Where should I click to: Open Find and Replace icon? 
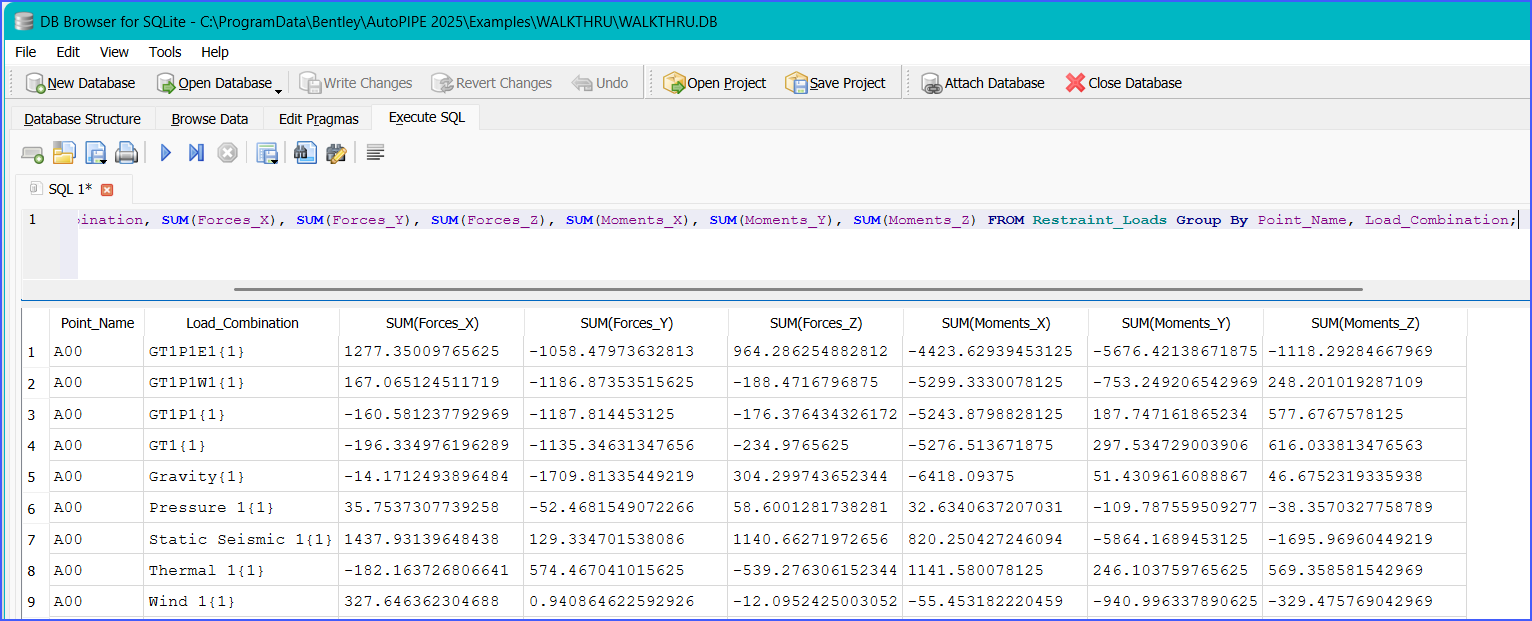click(x=336, y=153)
